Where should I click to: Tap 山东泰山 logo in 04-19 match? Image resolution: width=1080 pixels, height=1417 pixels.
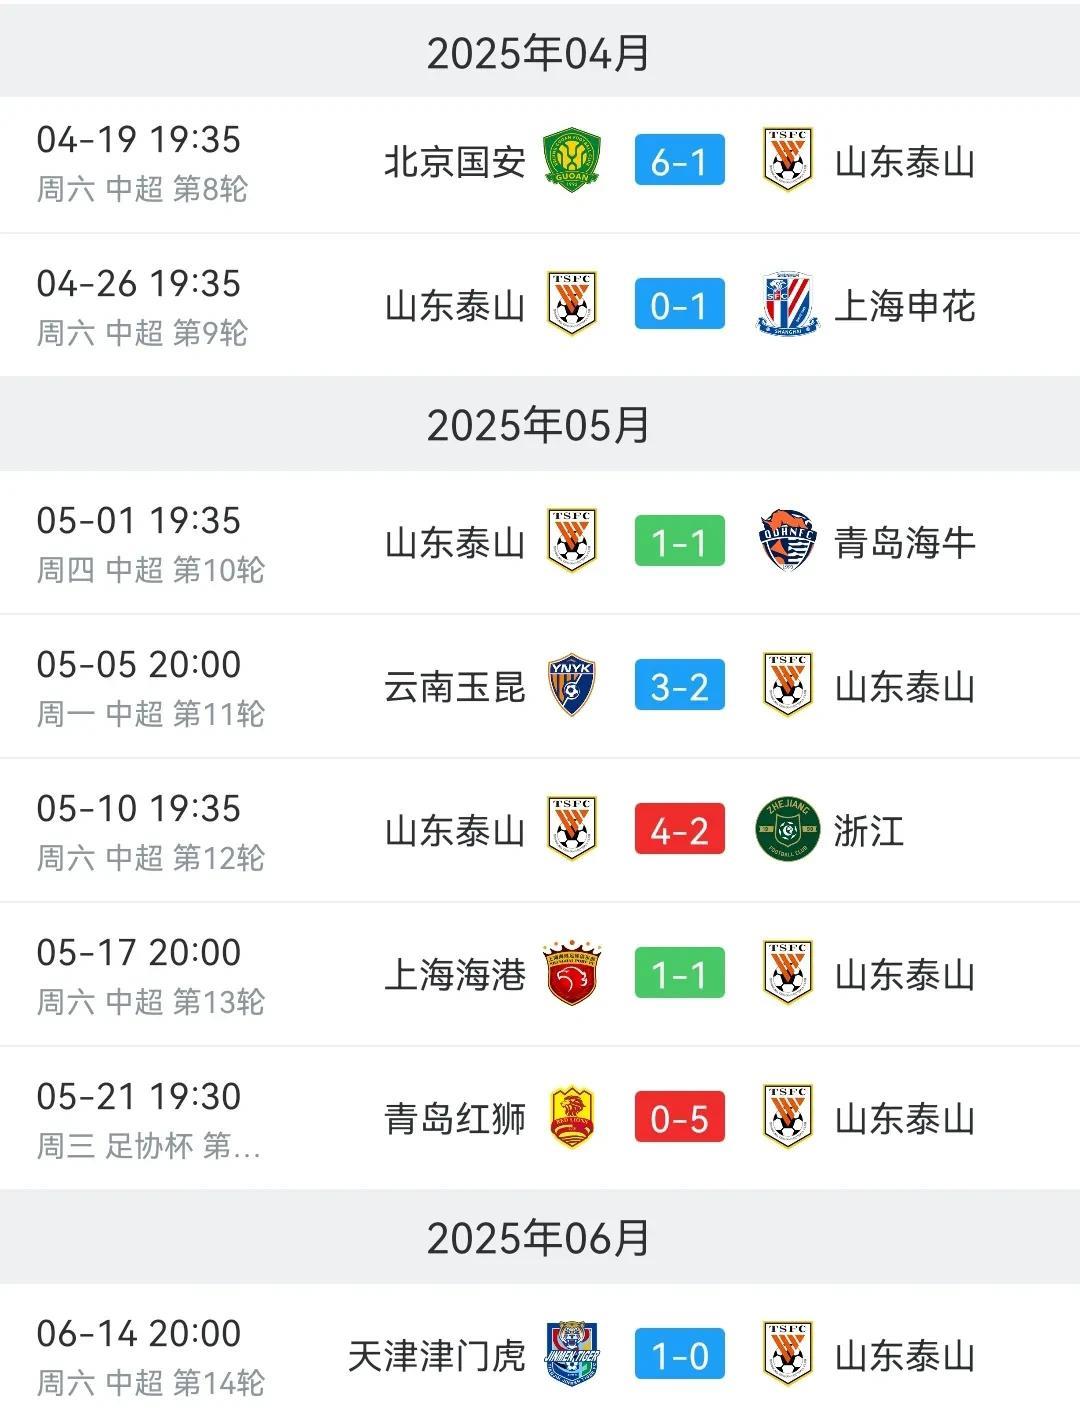787,160
